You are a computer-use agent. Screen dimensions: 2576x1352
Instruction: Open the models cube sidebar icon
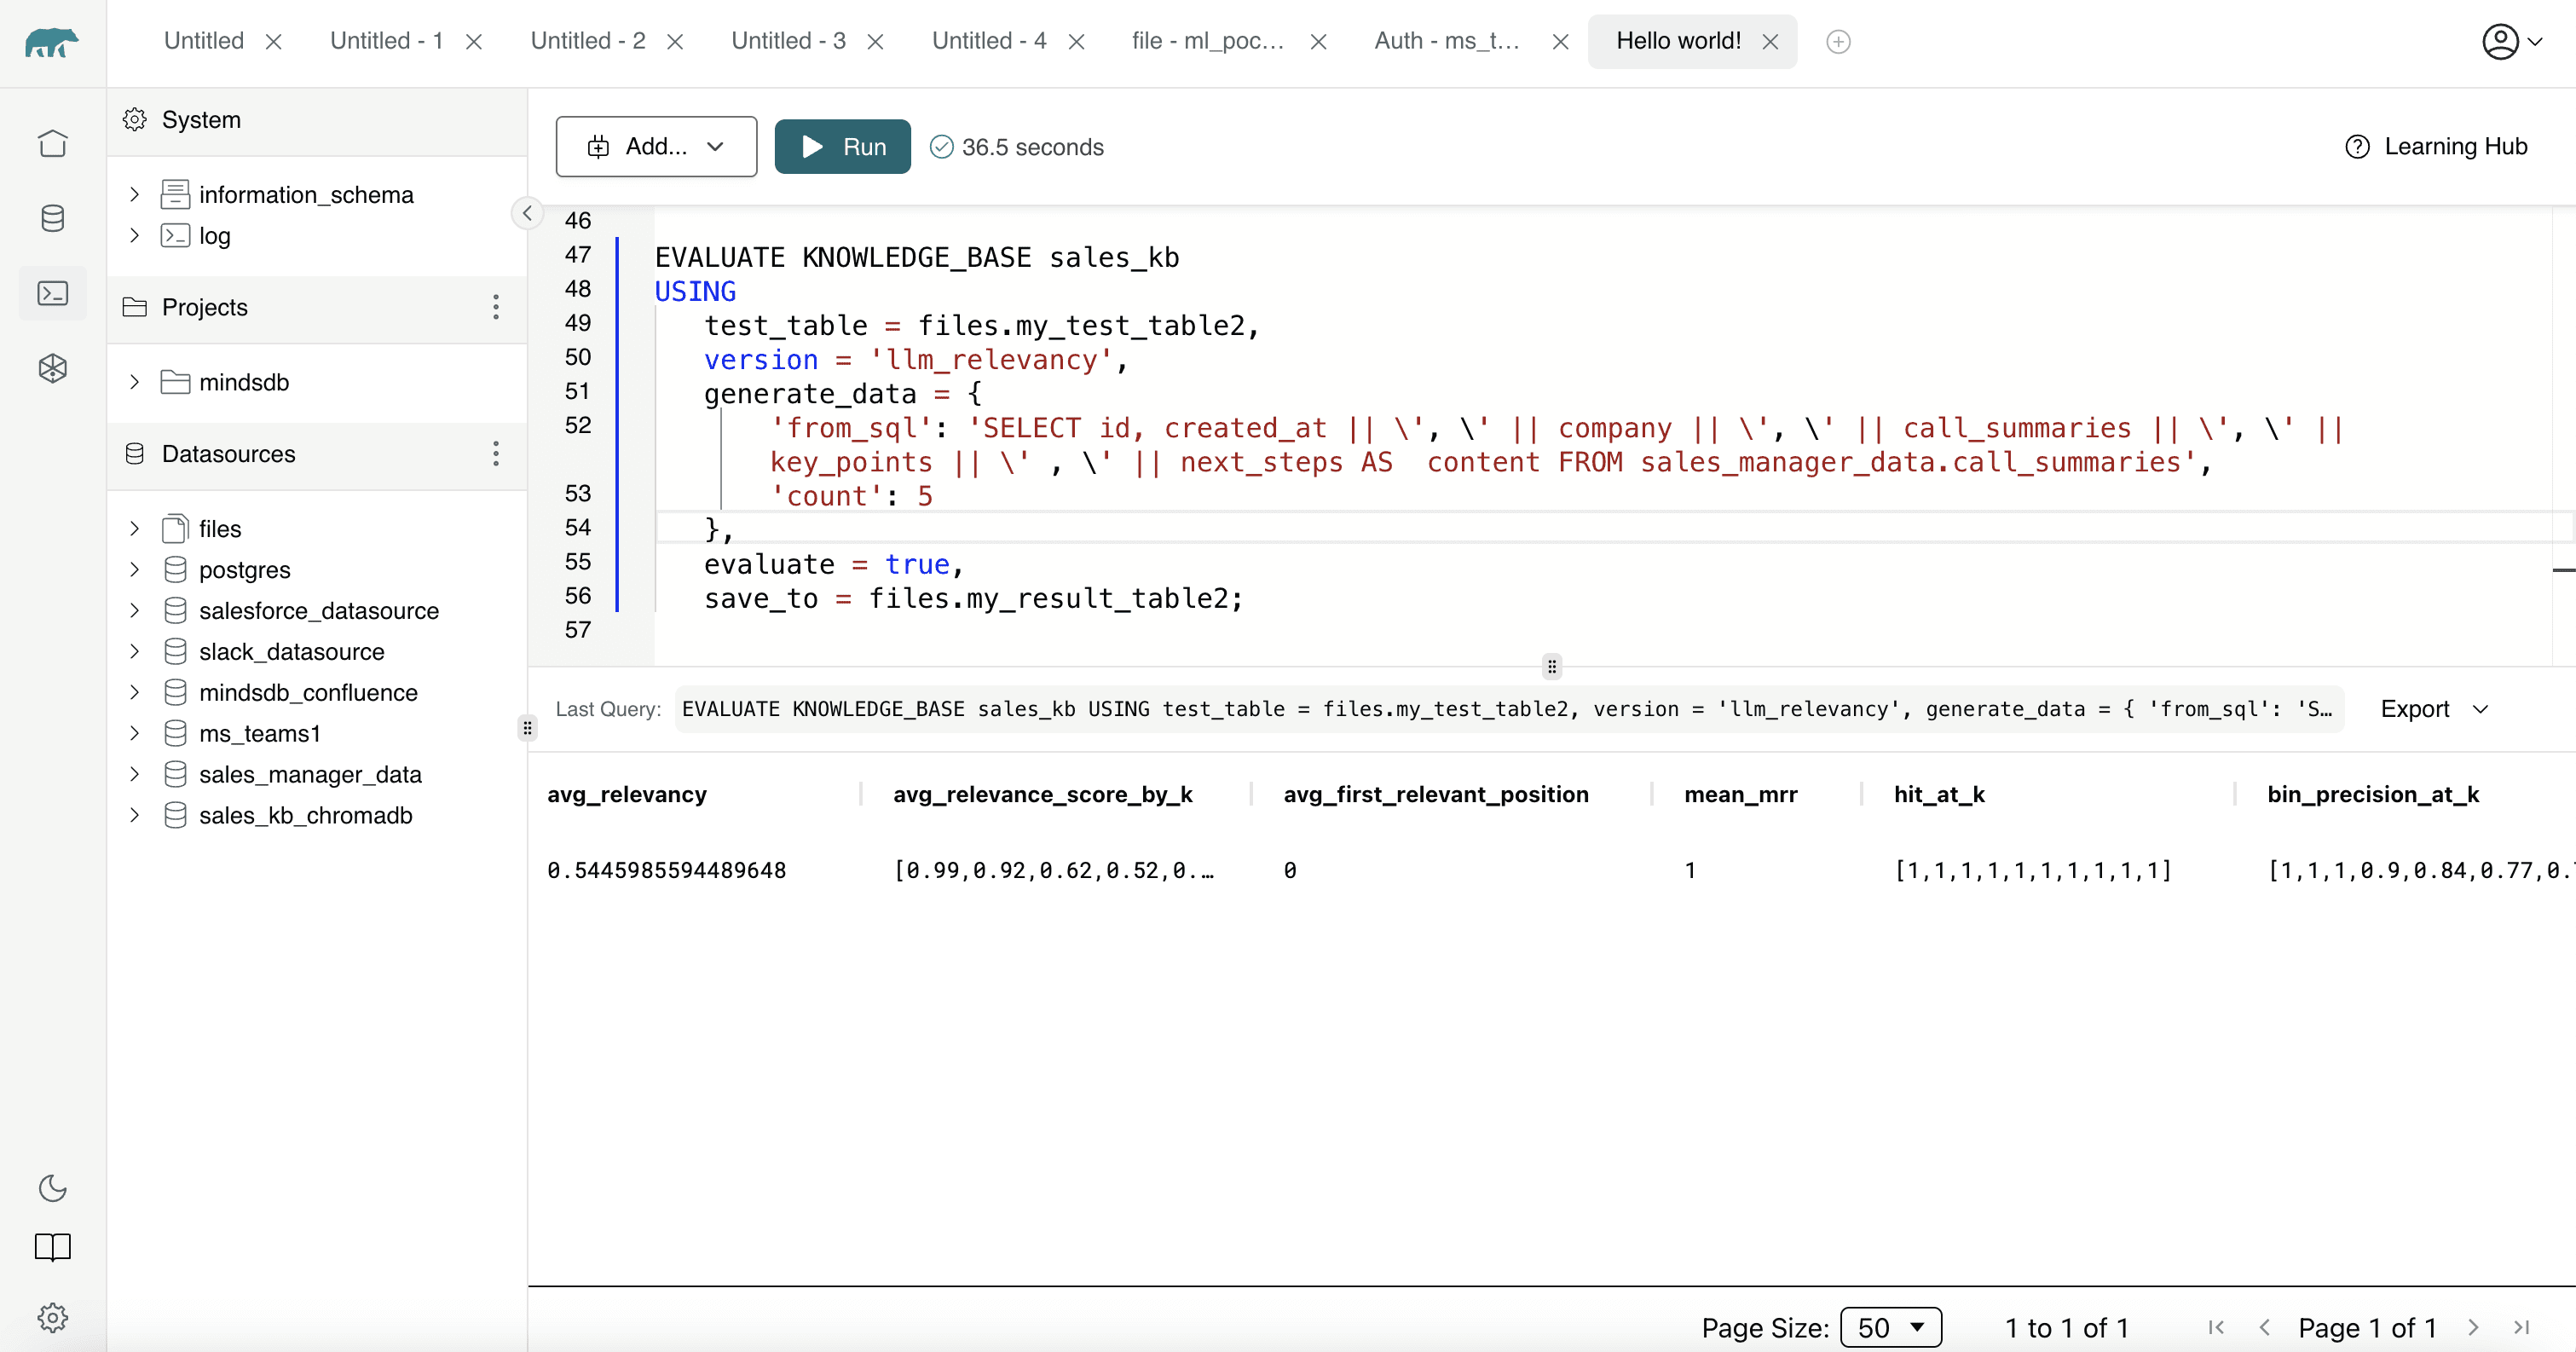tap(52, 368)
